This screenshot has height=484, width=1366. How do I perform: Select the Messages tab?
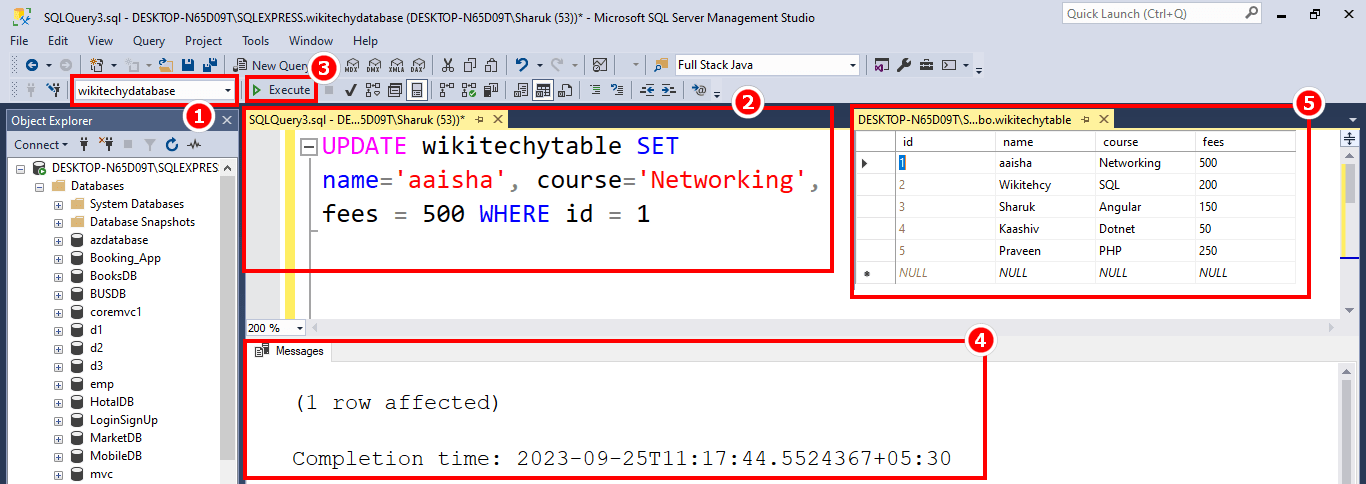tap(290, 351)
